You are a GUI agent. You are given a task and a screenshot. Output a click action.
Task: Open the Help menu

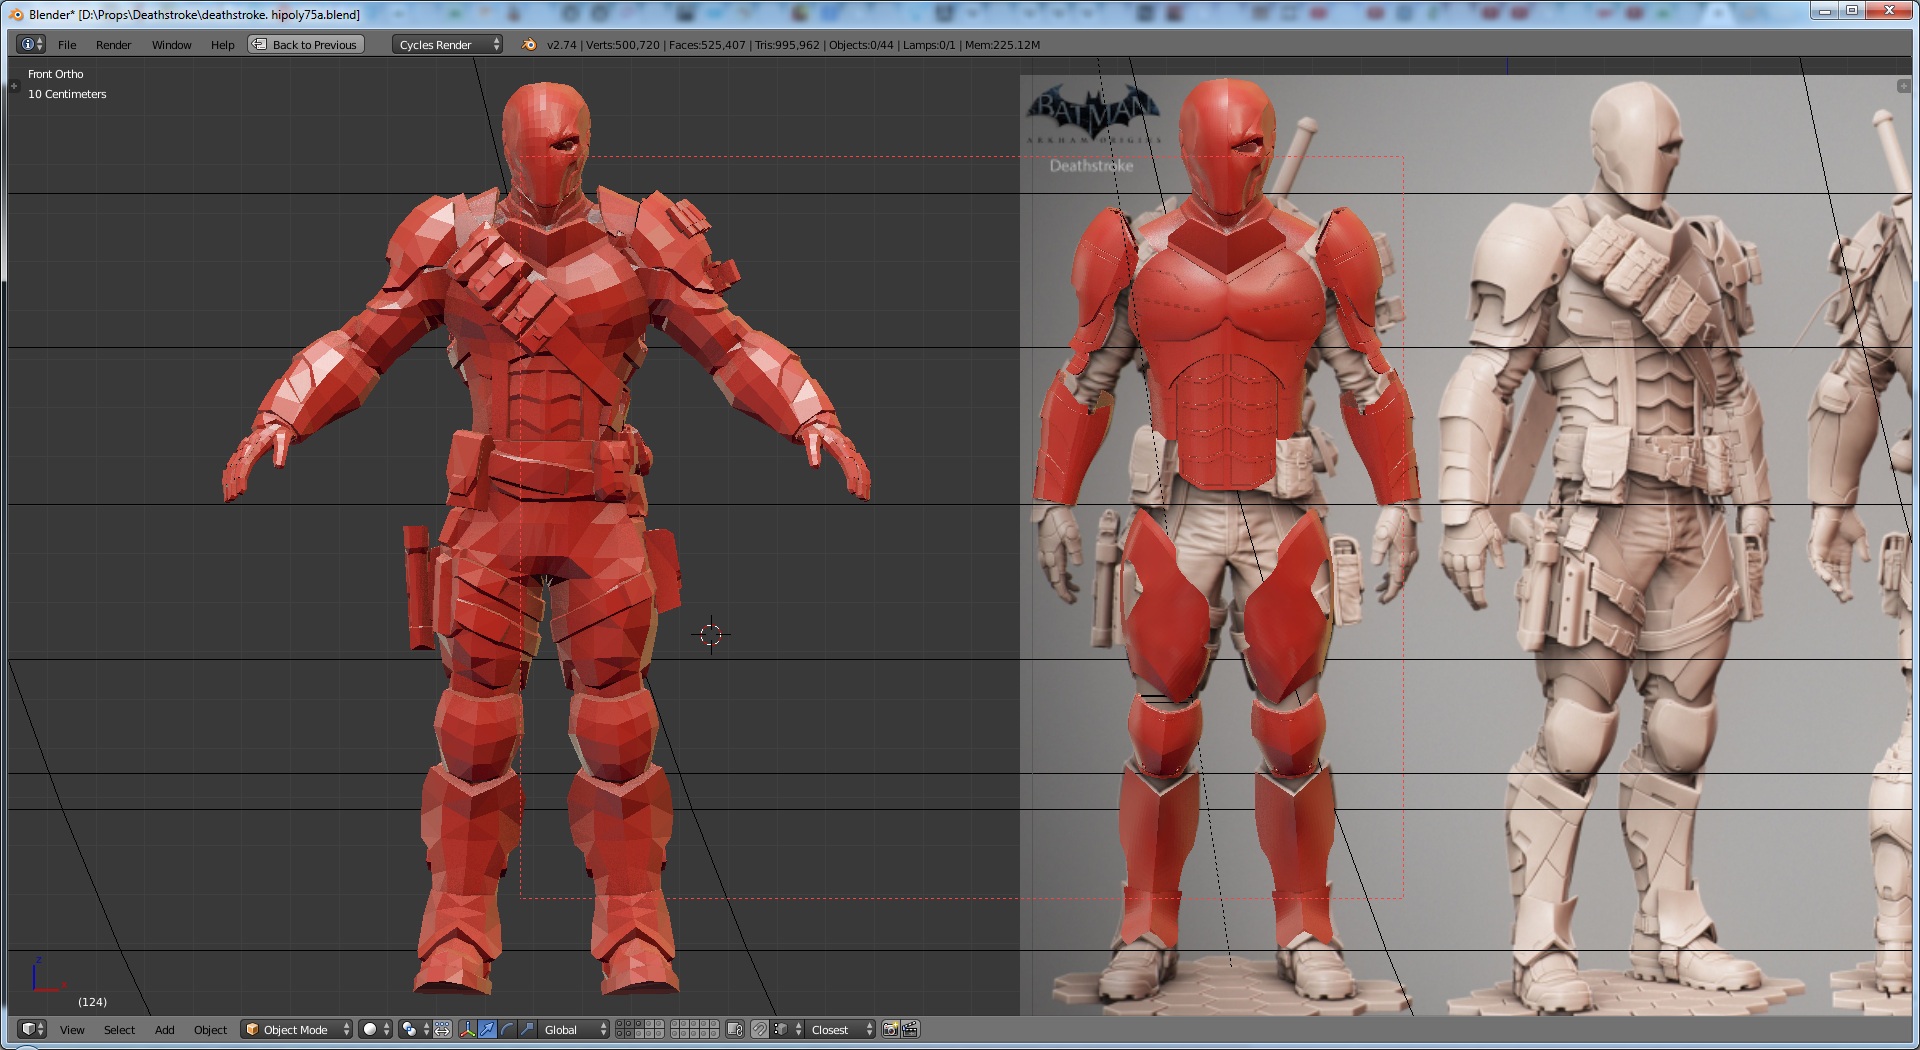pos(222,45)
